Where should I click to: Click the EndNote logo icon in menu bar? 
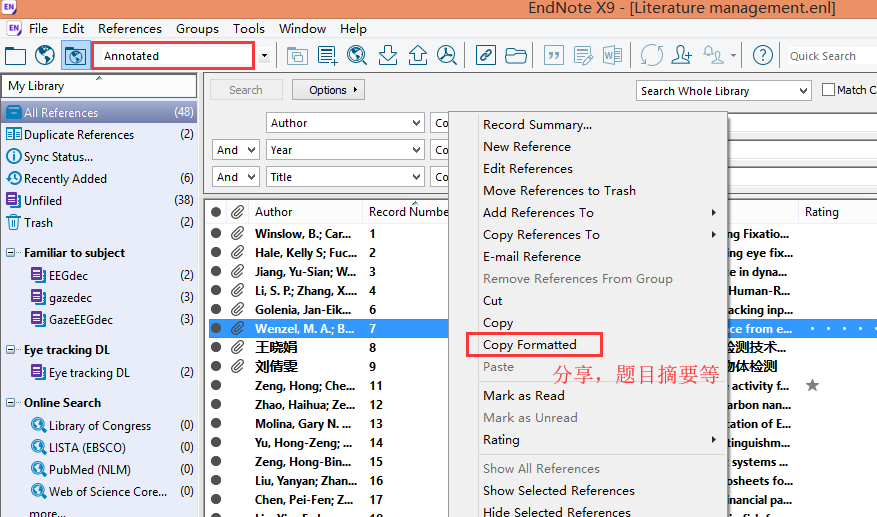click(14, 29)
